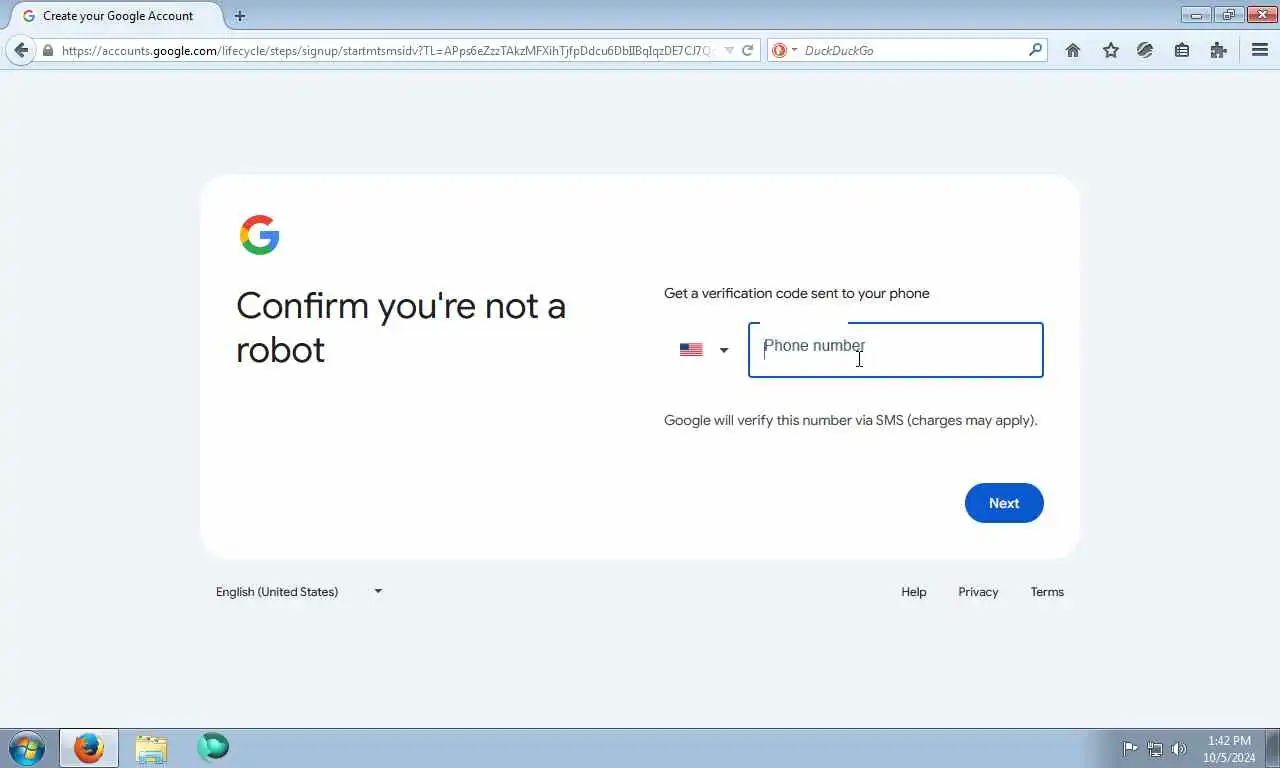This screenshot has height=768, width=1280.
Task: Reload the page with the refresh icon
Action: (x=747, y=50)
